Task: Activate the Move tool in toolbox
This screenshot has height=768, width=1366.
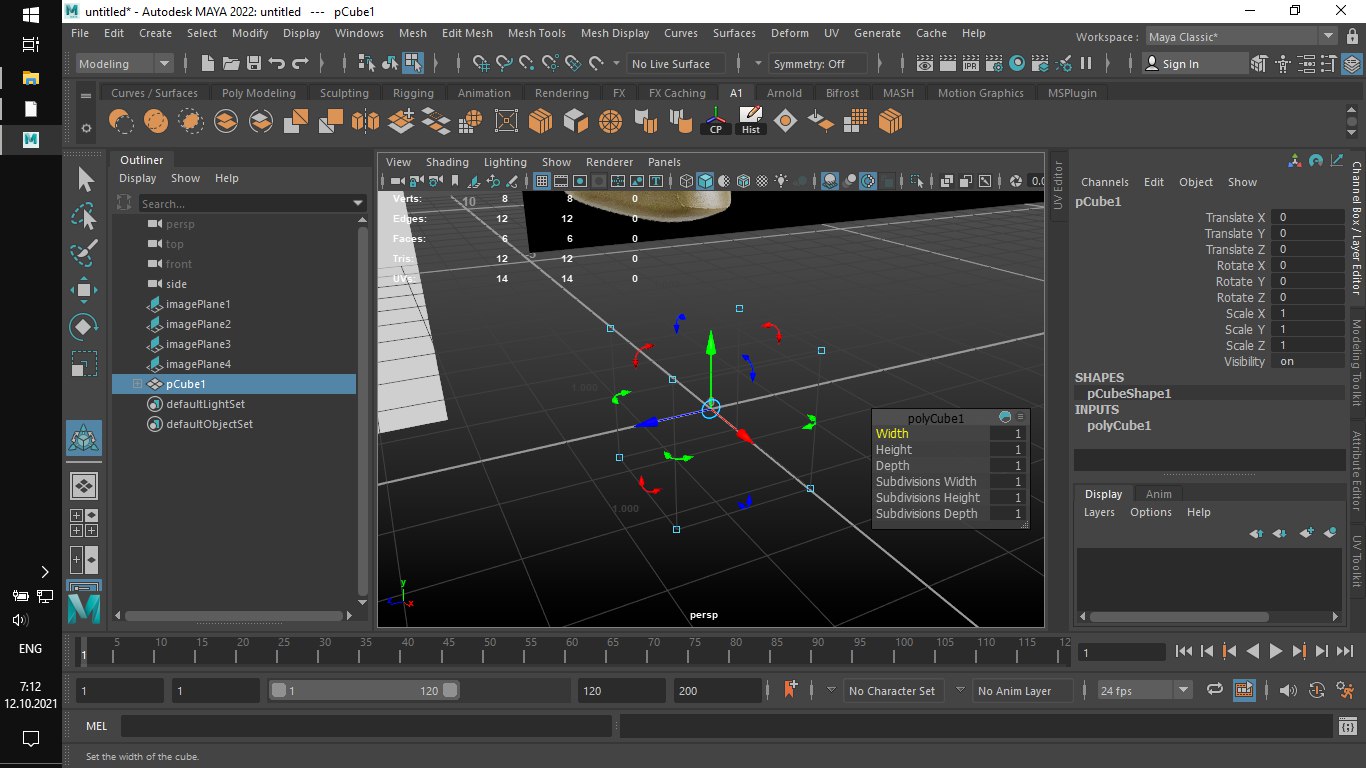Action: (x=85, y=290)
